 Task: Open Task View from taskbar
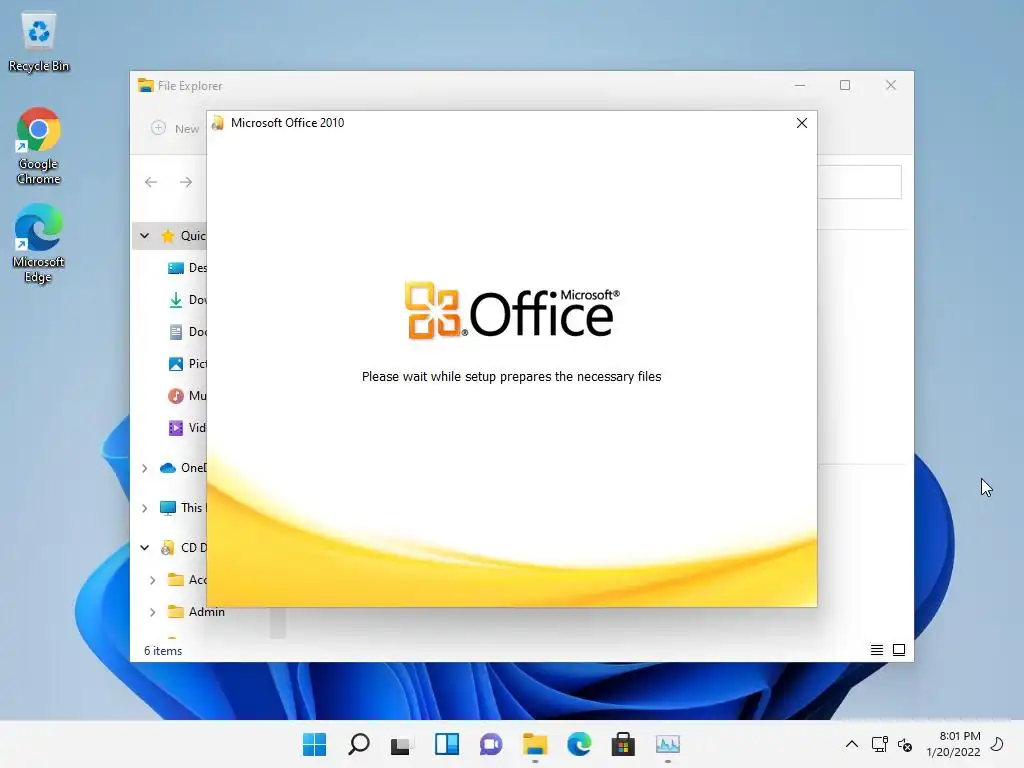(402, 744)
